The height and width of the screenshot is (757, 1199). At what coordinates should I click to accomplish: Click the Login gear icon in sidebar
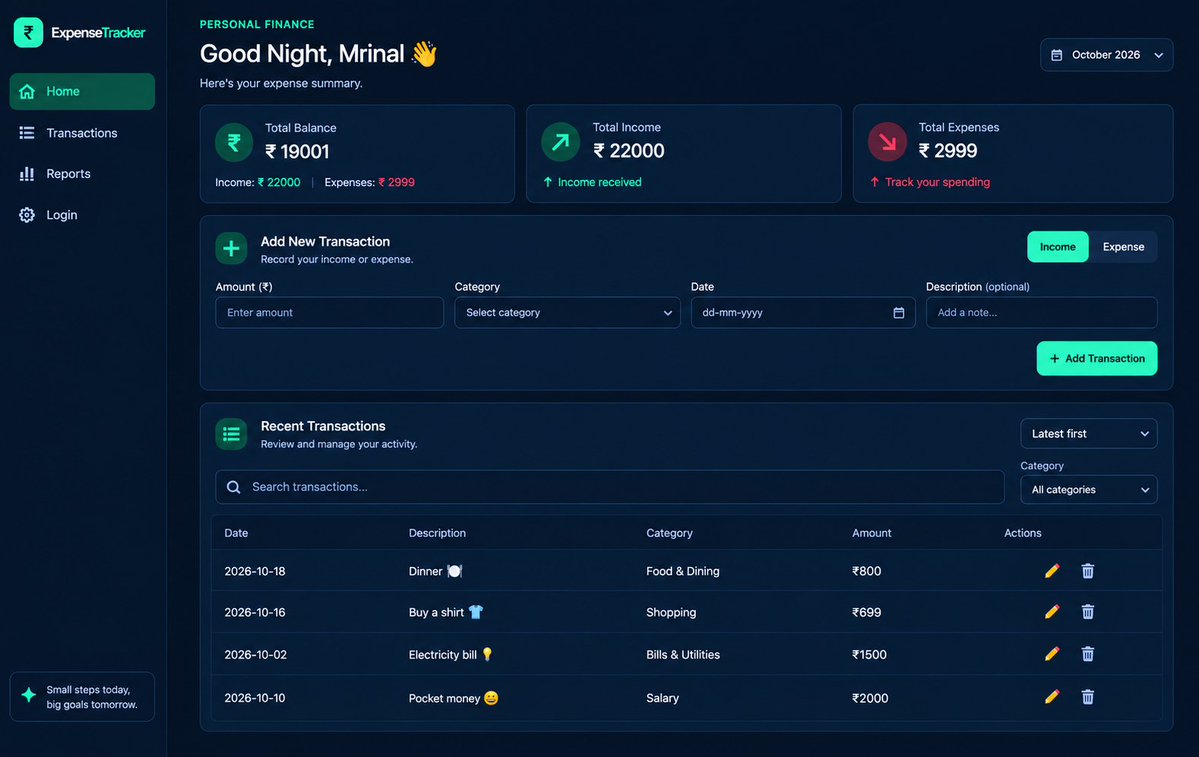[27, 215]
